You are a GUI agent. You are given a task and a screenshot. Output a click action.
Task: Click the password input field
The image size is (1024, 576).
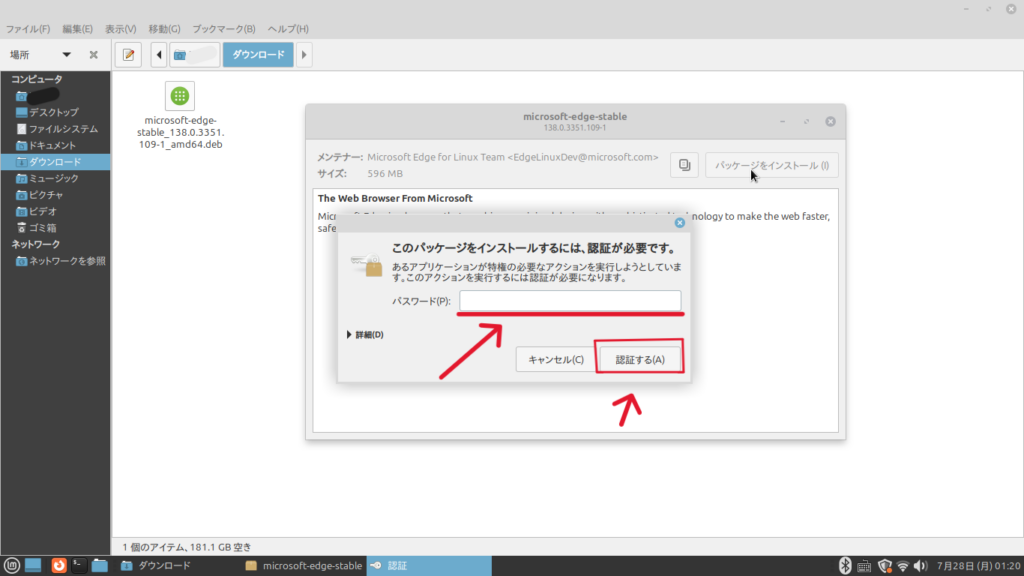click(x=569, y=300)
